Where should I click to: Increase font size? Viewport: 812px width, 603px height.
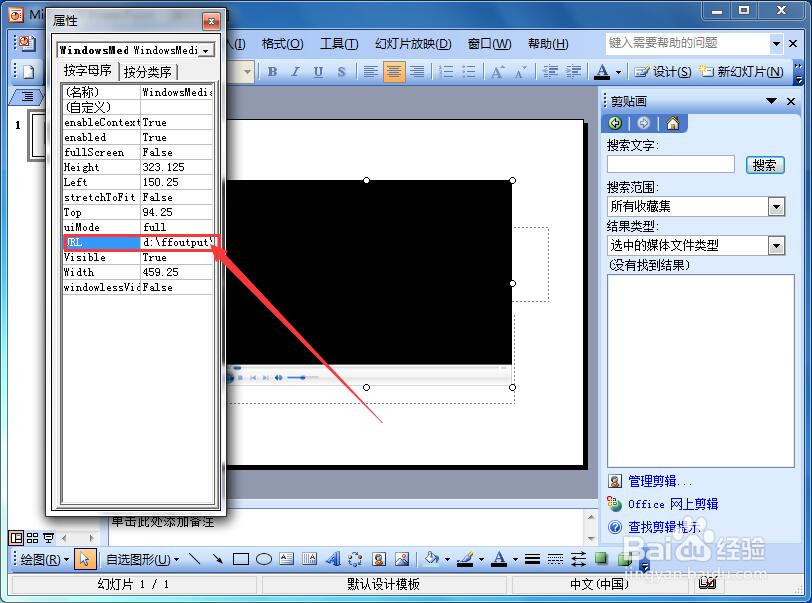coord(497,72)
